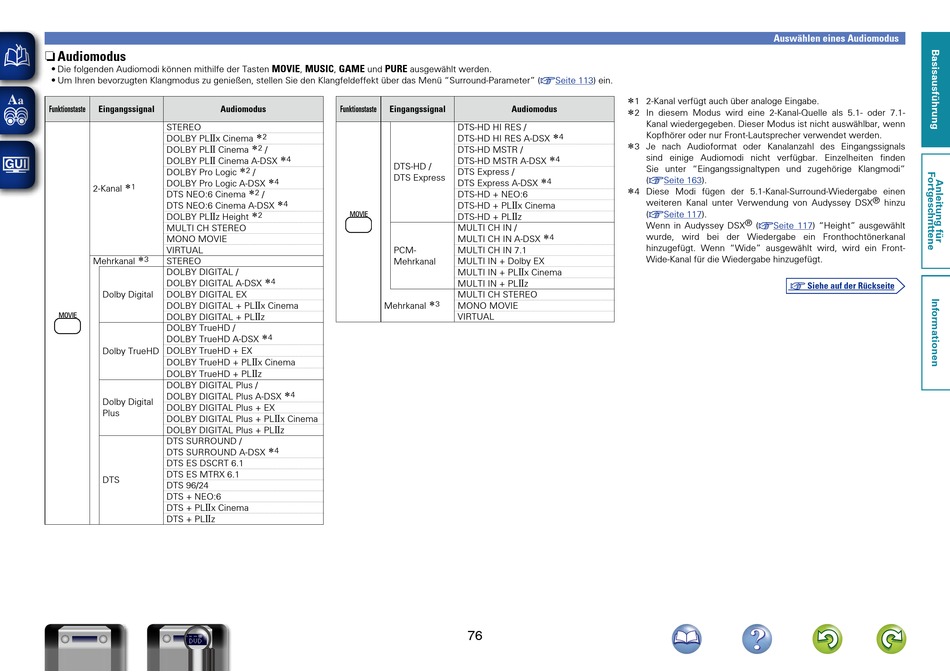Viewport: 950px width, 672px height.
Task: Click Eingangssignal header in left table
Action: pyautogui.click(x=127, y=109)
